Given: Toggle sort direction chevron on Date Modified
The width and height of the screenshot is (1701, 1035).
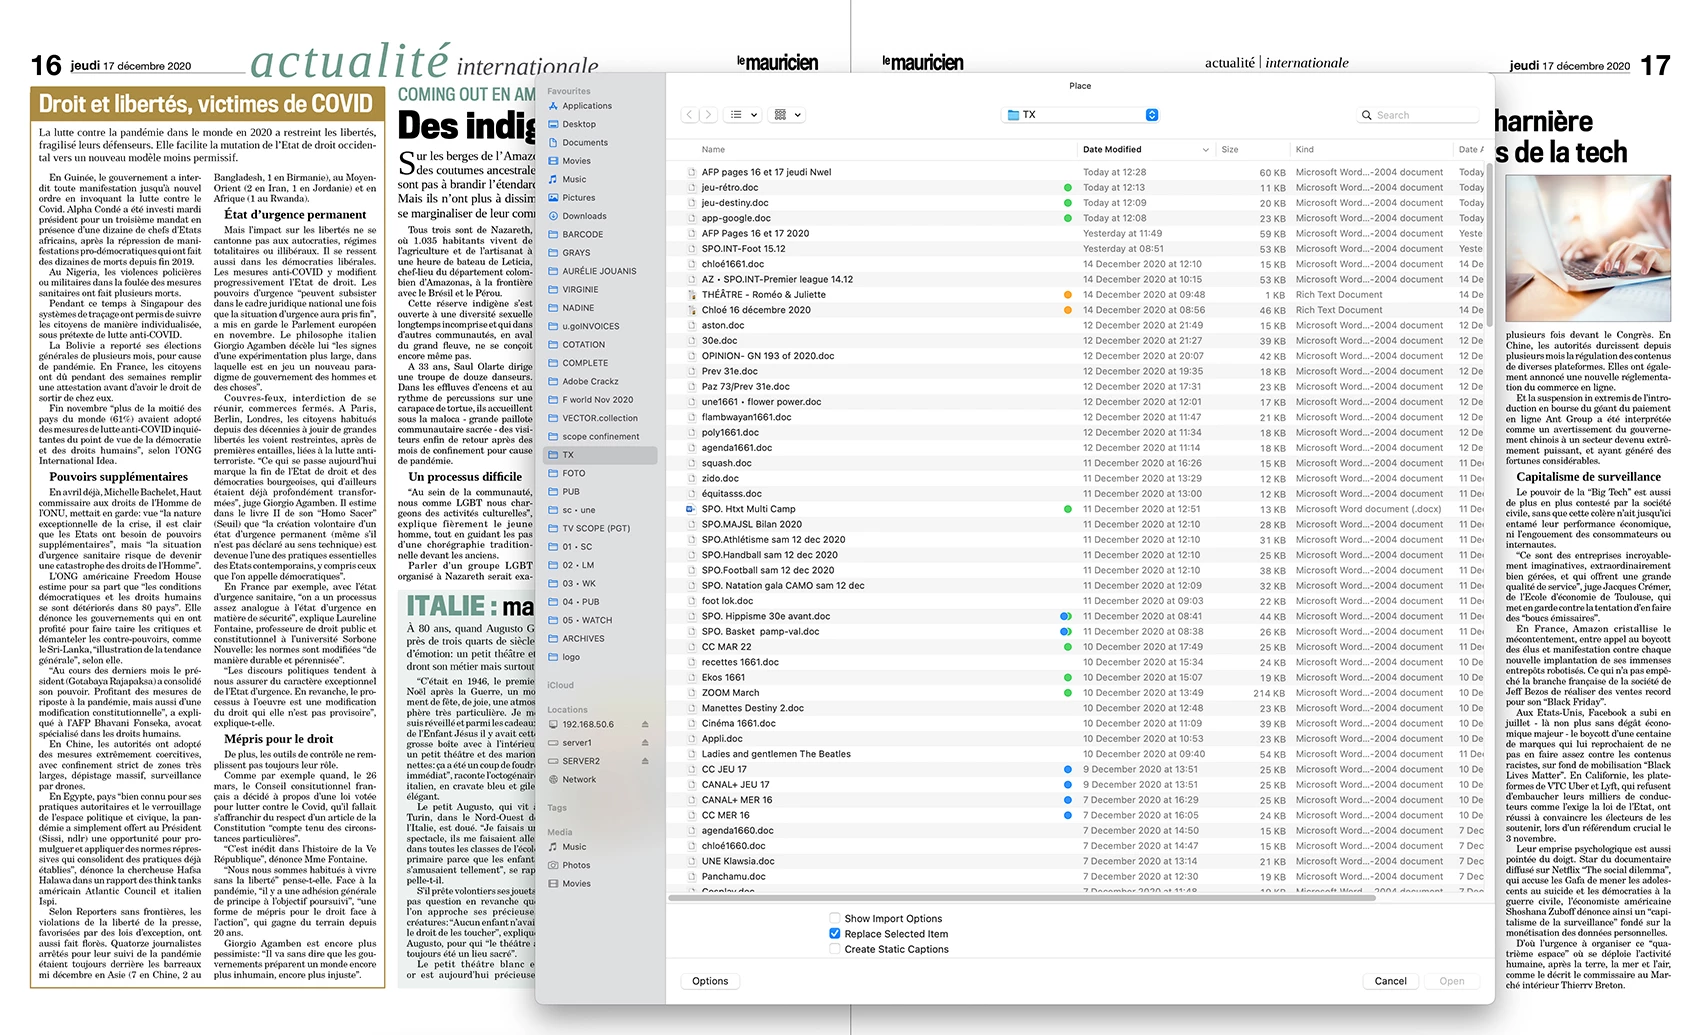Looking at the screenshot, I should coord(1205,150).
